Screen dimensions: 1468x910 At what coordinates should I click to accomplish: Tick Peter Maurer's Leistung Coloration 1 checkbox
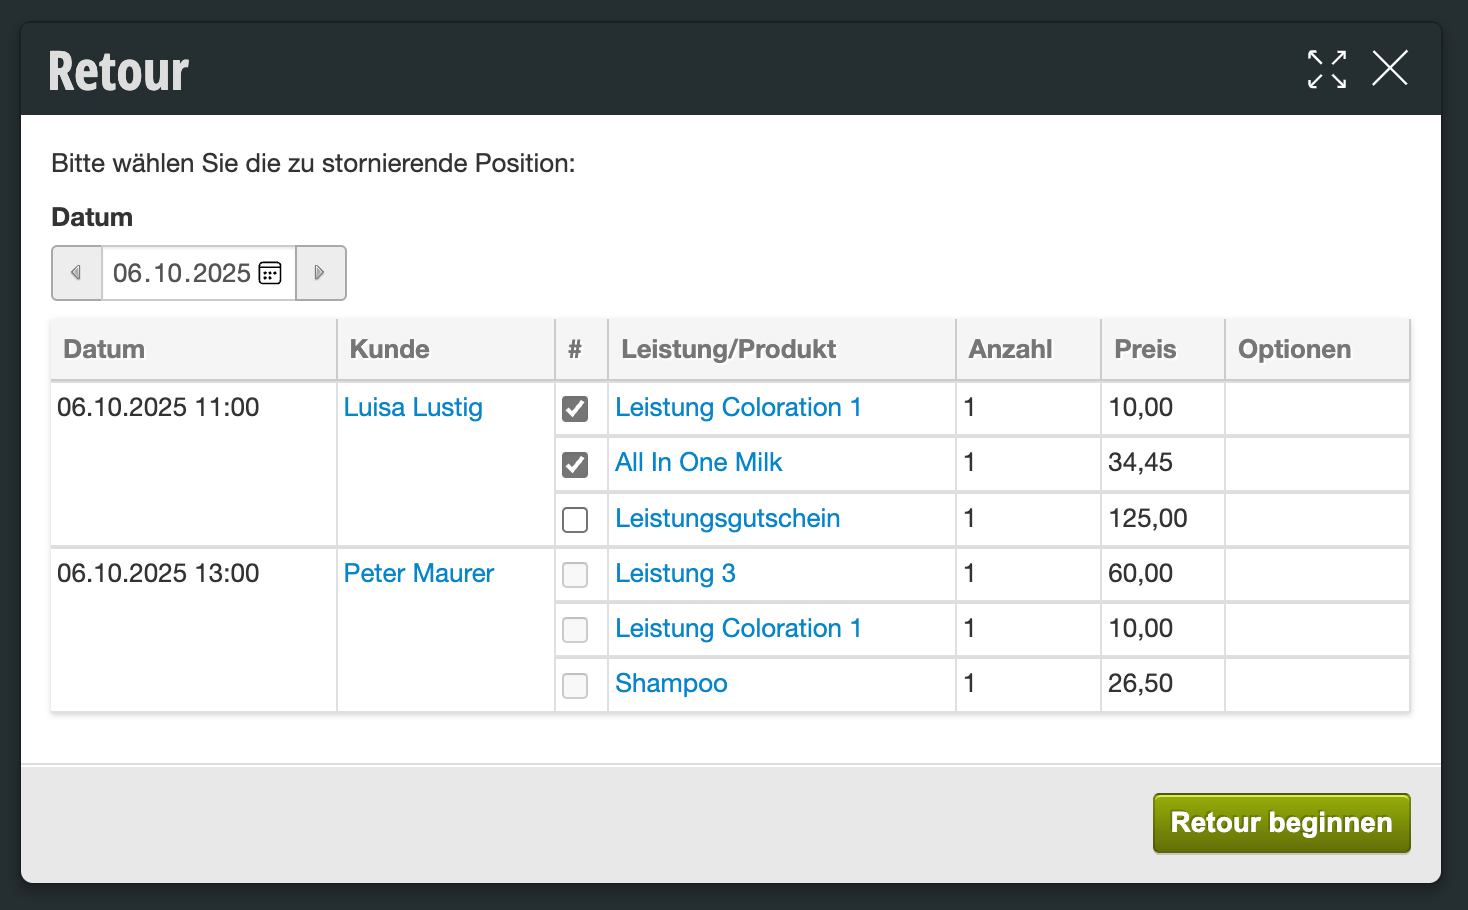(575, 630)
